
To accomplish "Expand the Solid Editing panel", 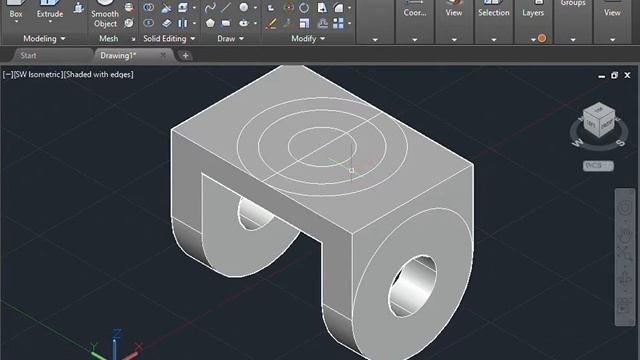I will [169, 38].
